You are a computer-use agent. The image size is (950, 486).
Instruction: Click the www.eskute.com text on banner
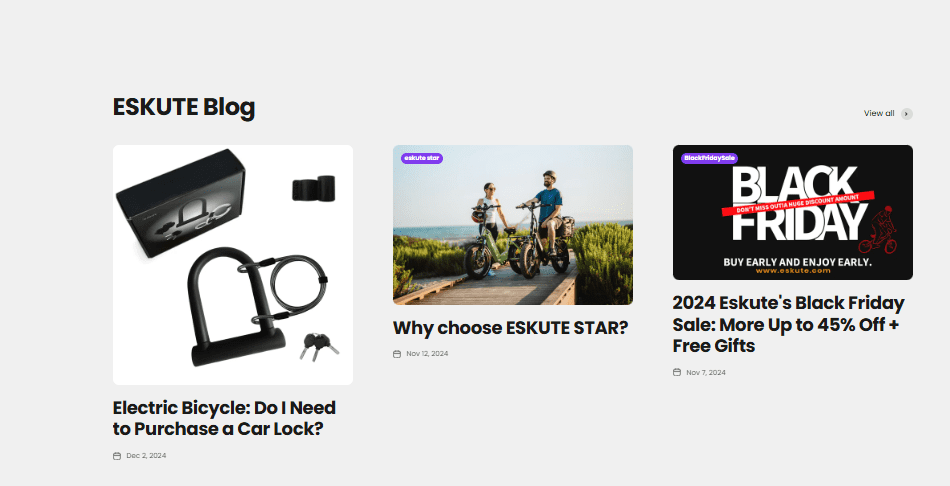pyautogui.click(x=793, y=271)
